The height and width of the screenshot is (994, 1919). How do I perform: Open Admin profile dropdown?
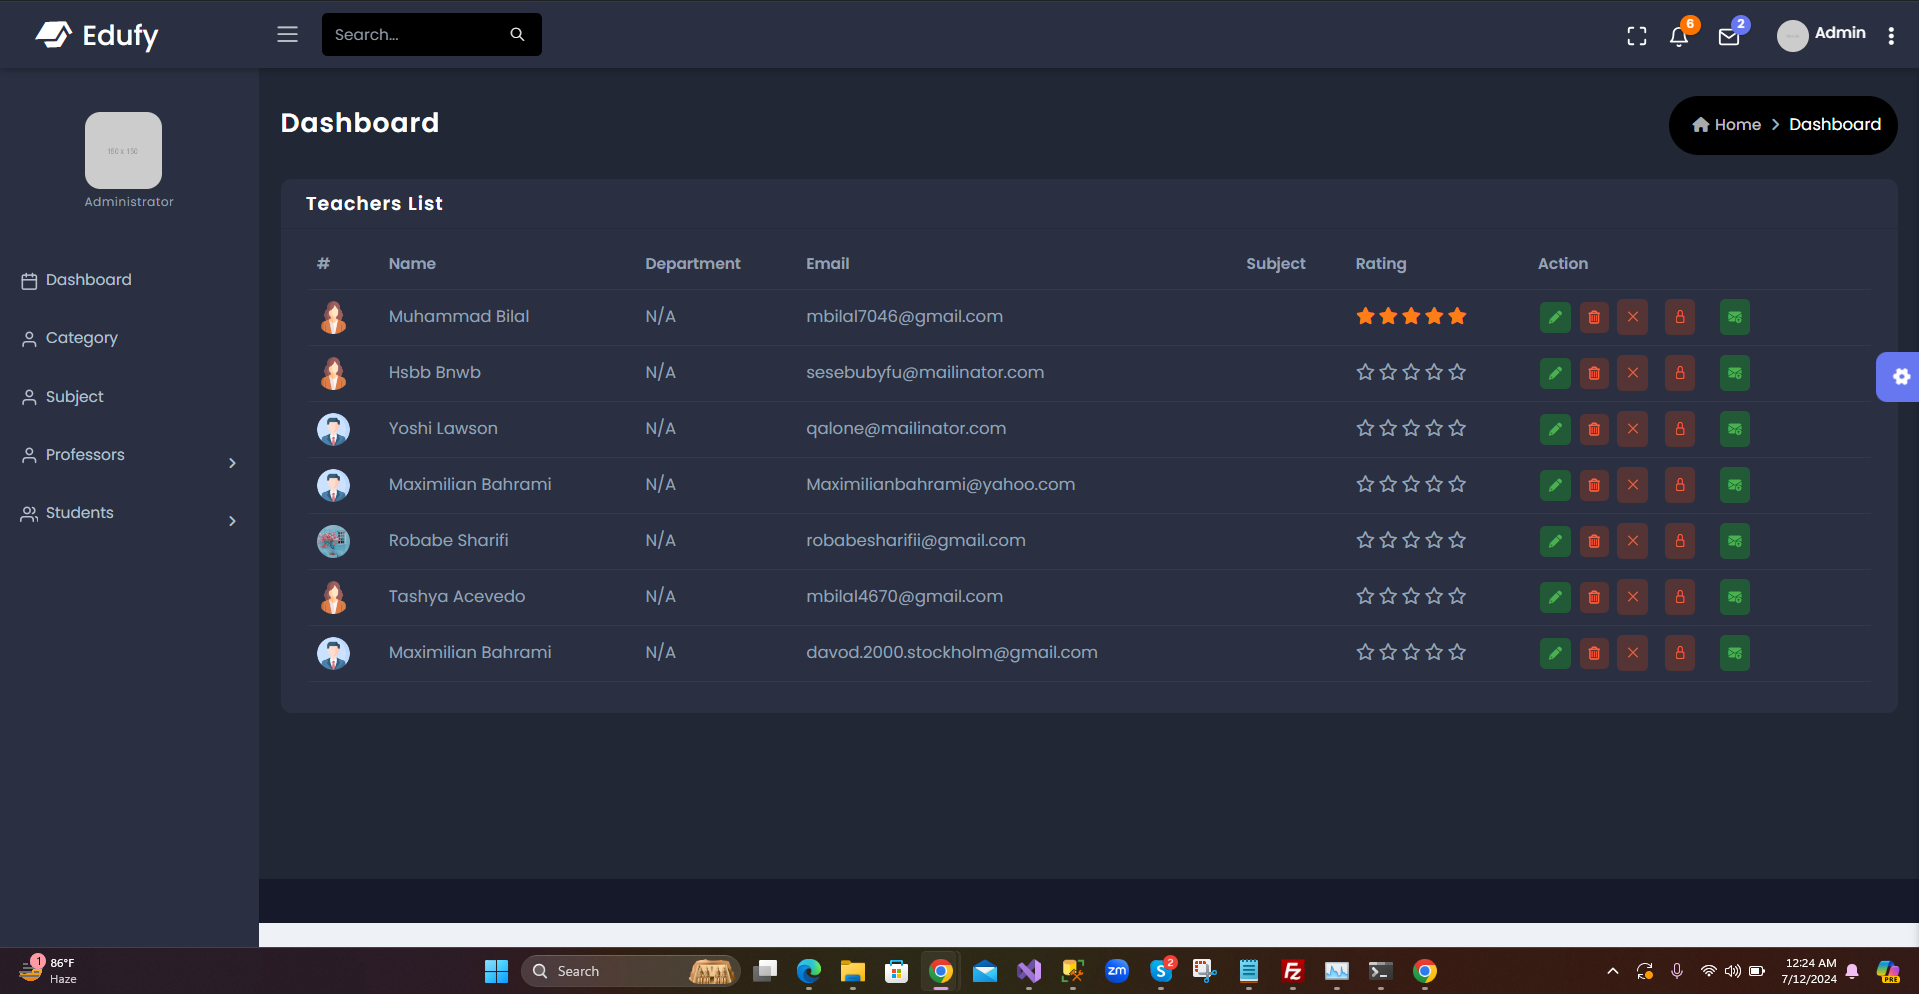click(1821, 34)
